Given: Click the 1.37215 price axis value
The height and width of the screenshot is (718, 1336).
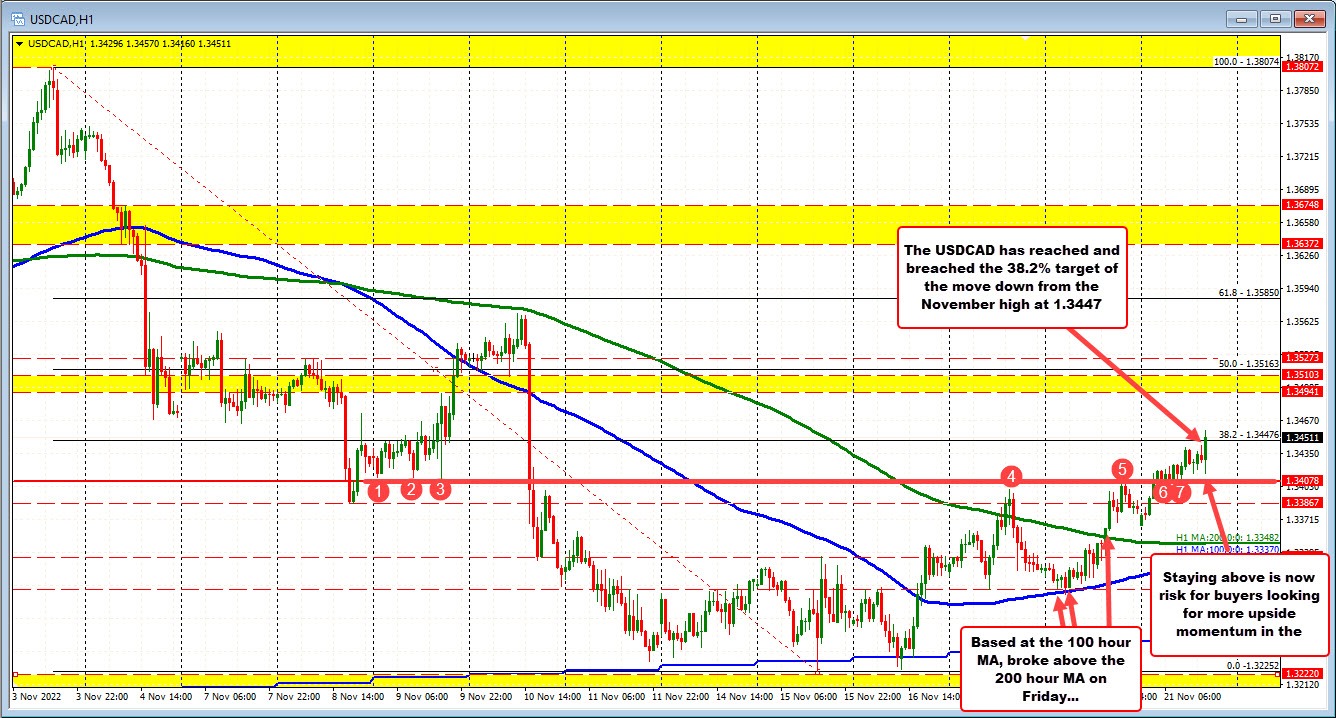Looking at the screenshot, I should pyautogui.click(x=1303, y=157).
